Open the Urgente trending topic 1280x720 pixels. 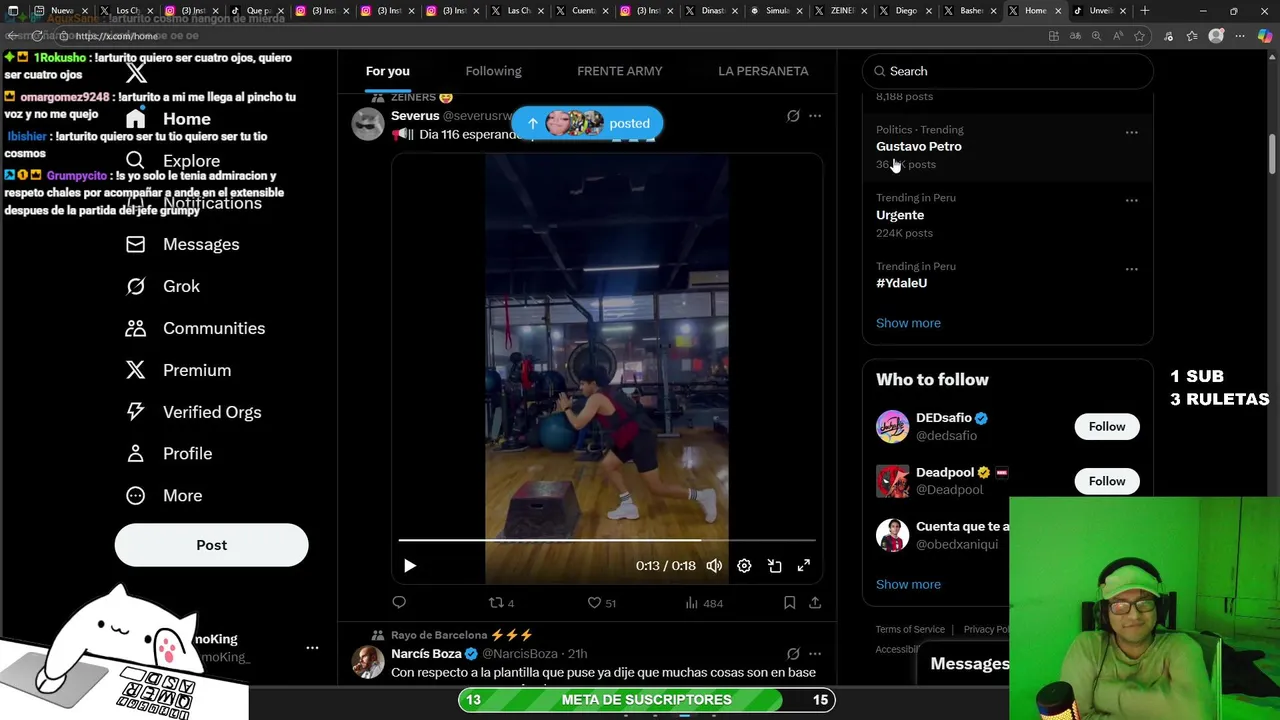click(x=900, y=215)
